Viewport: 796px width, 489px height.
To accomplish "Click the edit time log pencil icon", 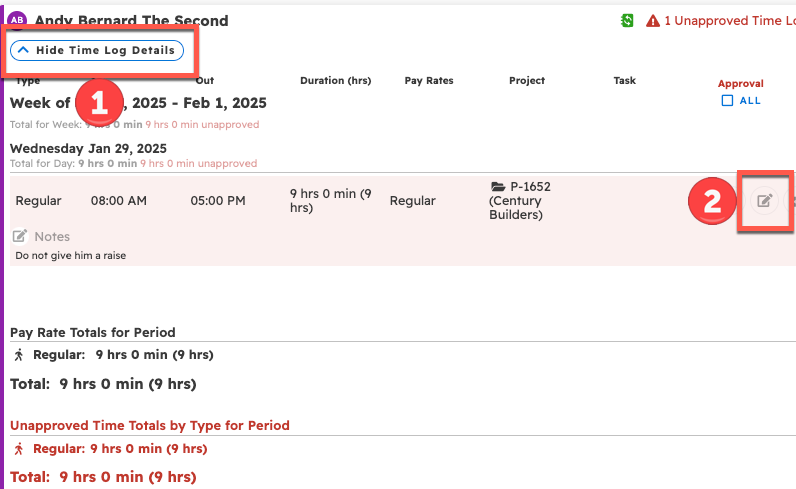I will 764,201.
